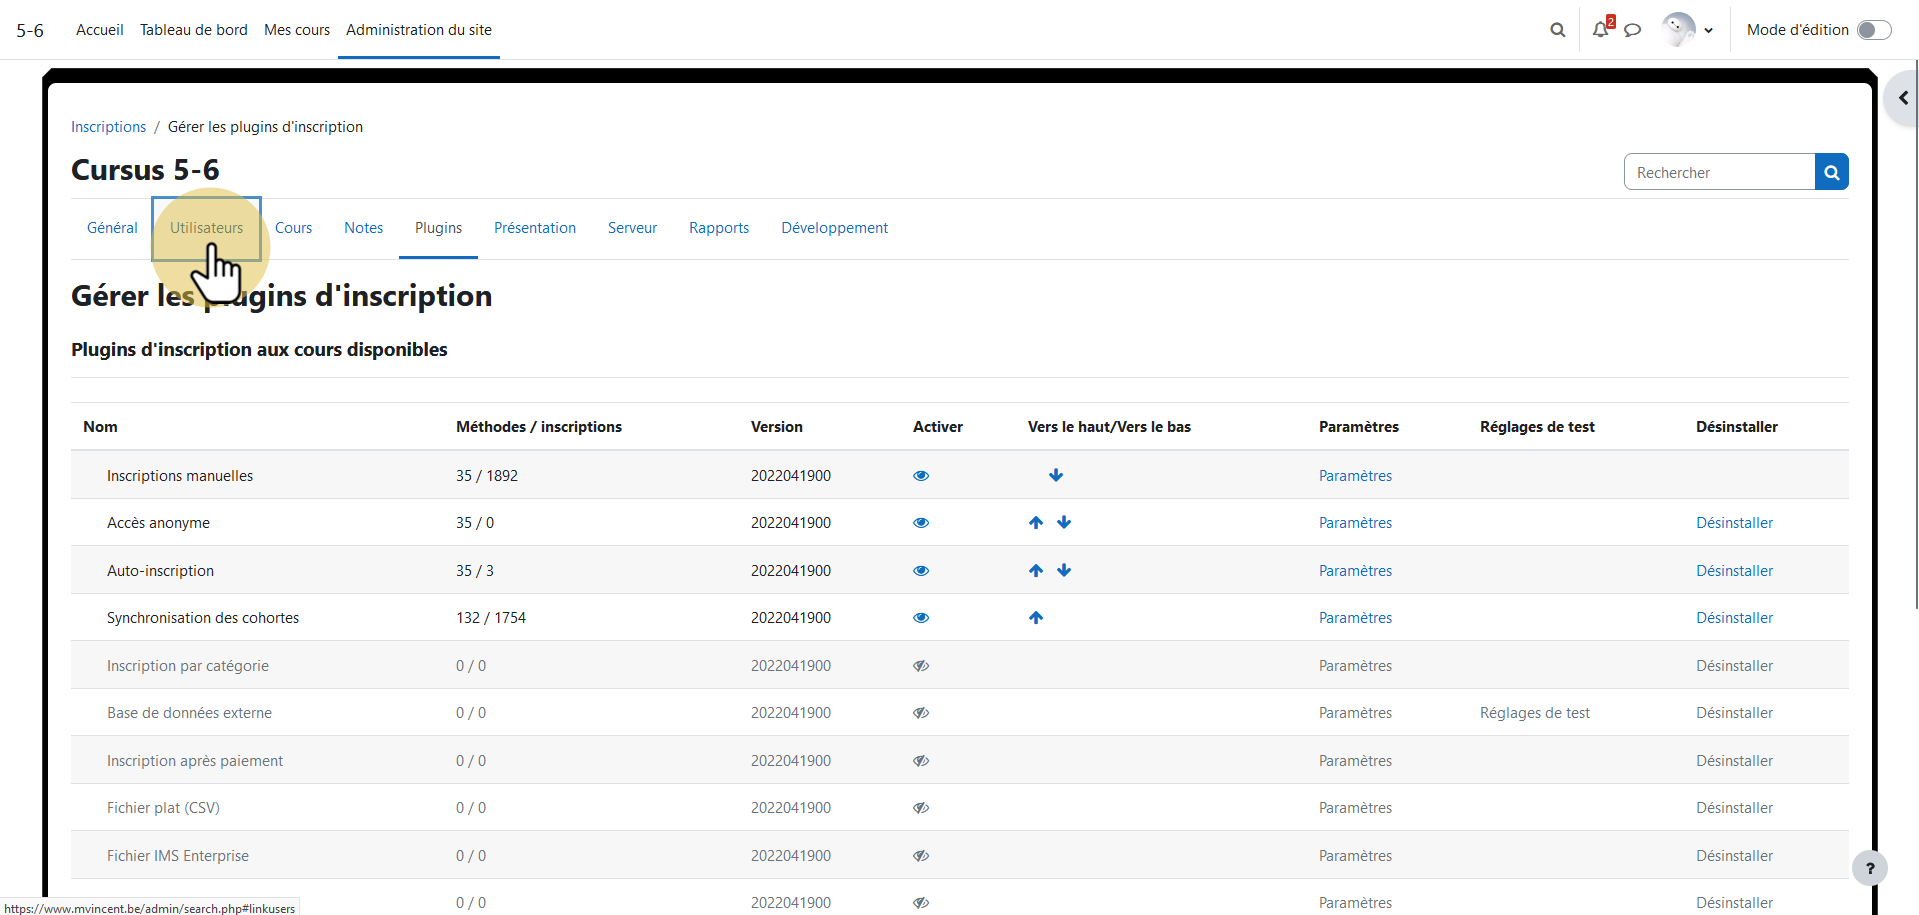Open Tableau de bord
Screen dimensions: 1919x915
click(194, 30)
